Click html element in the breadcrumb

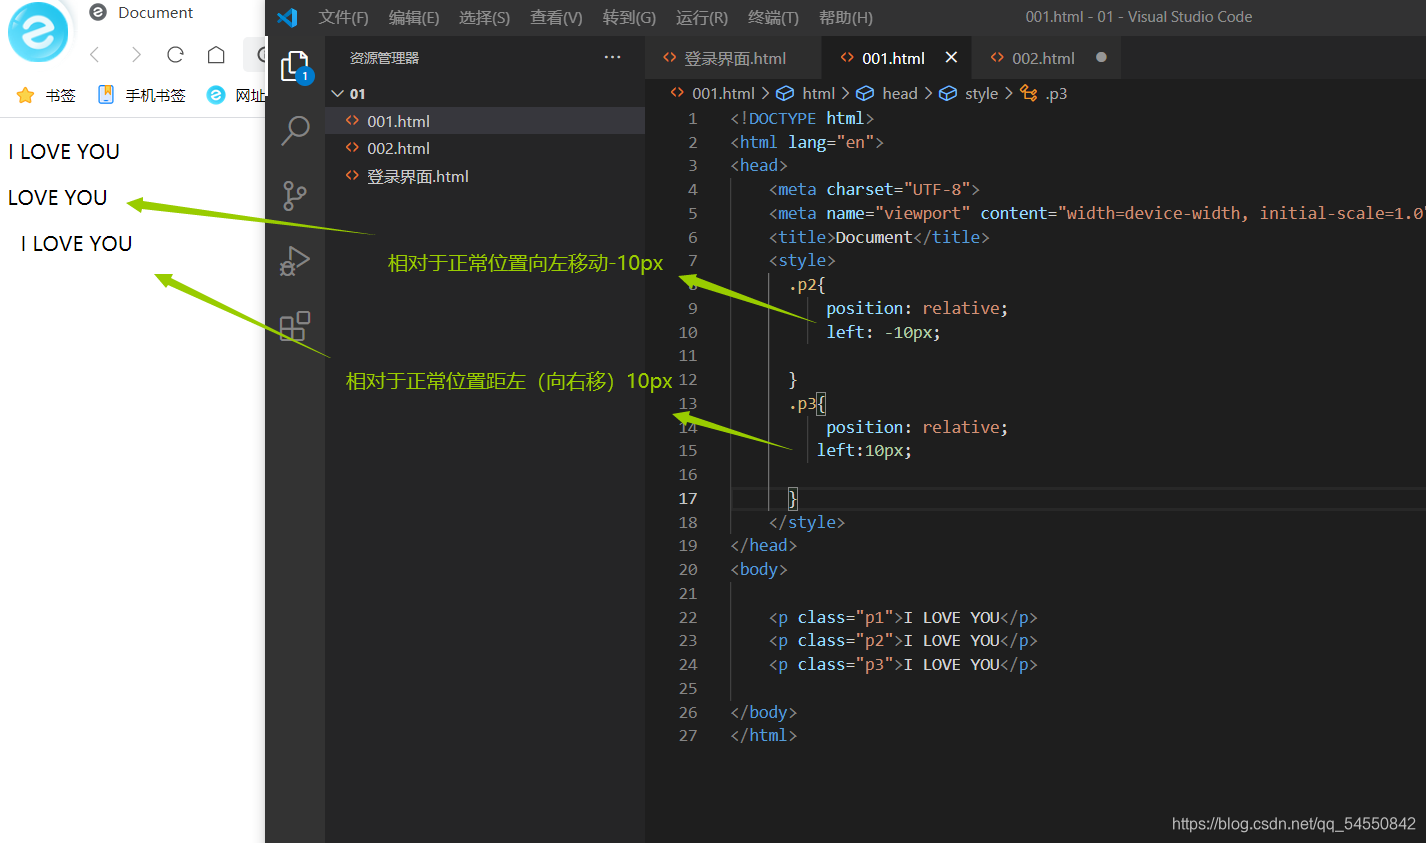click(x=808, y=93)
